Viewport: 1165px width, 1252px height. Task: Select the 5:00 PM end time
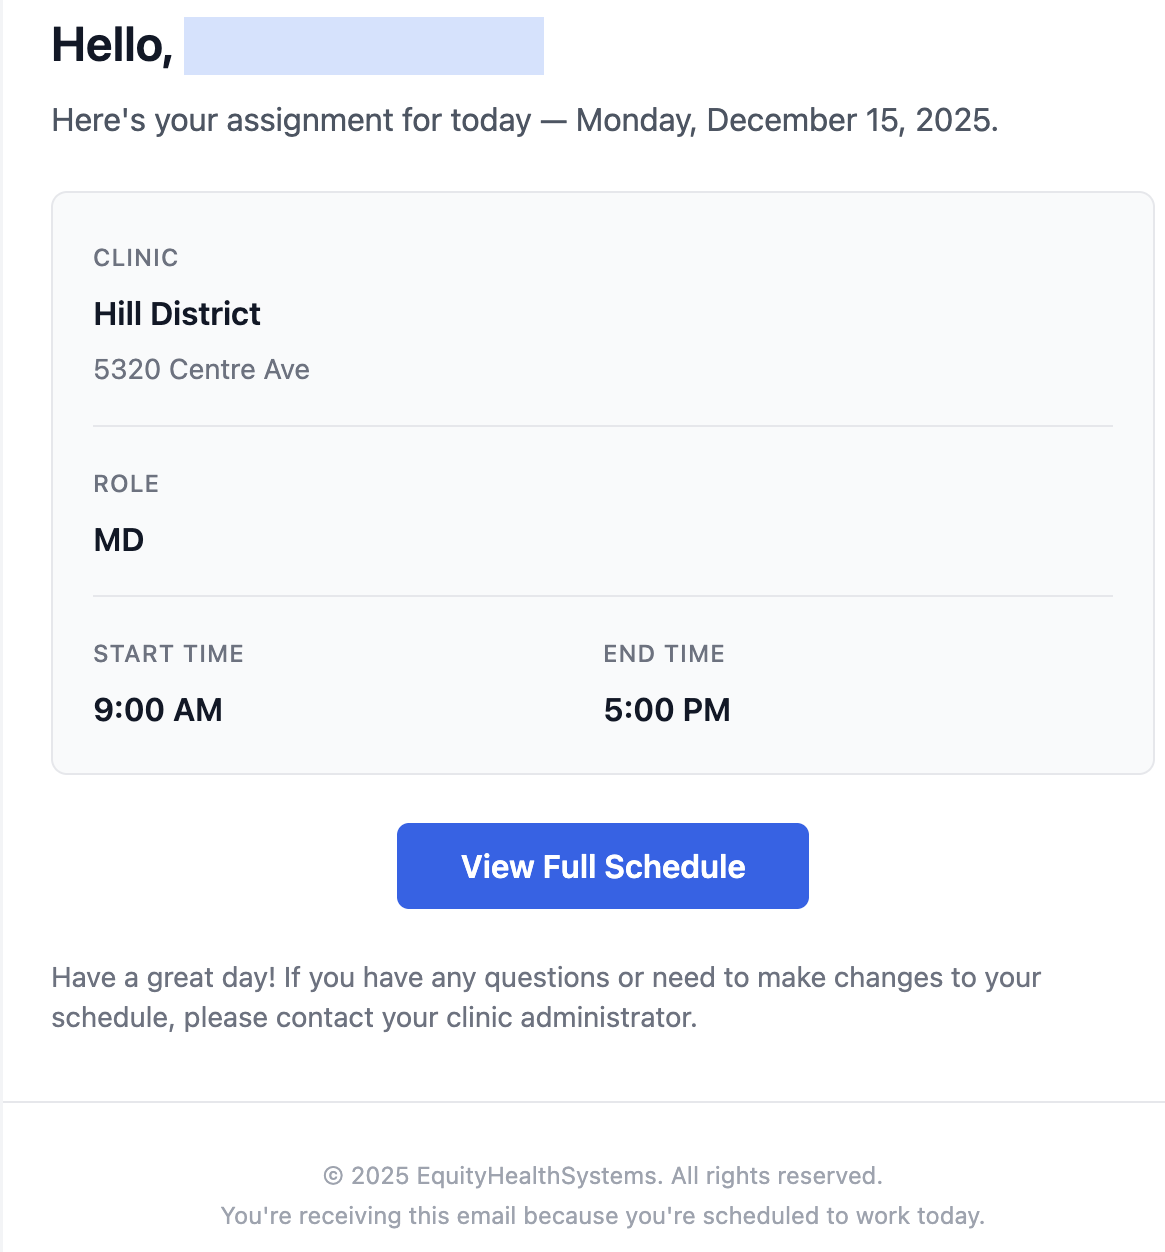coord(667,710)
